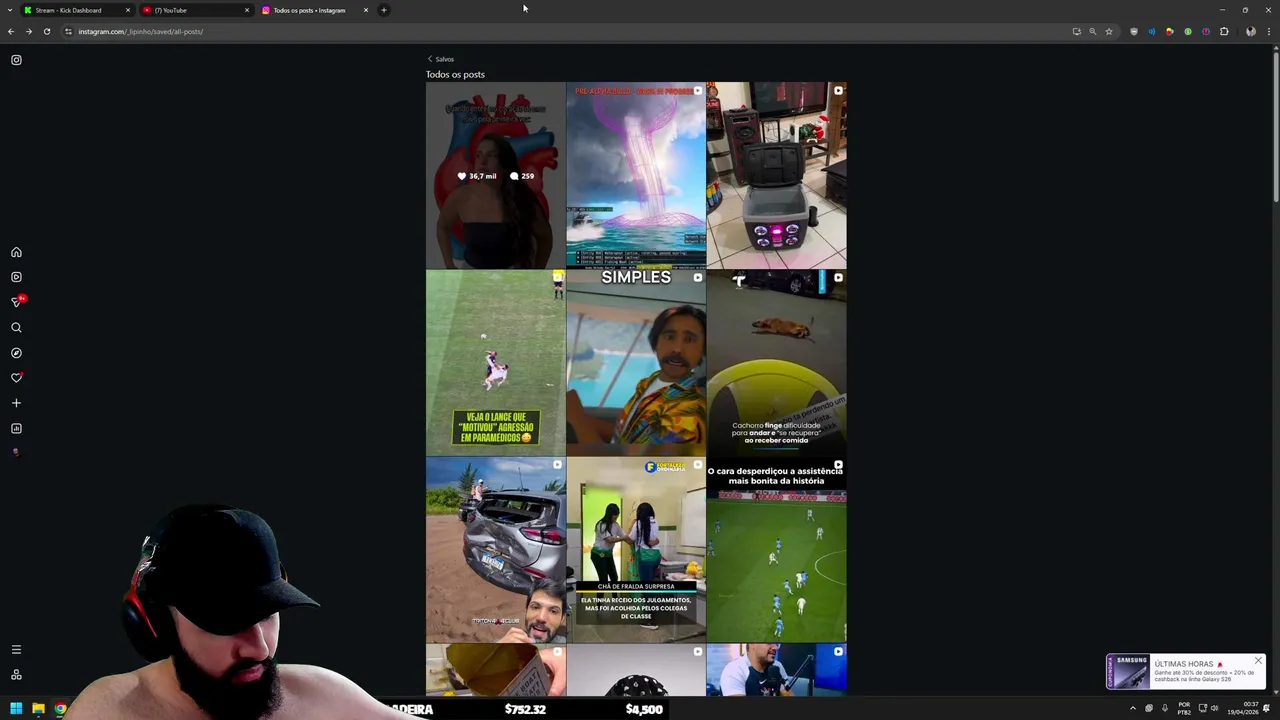The height and width of the screenshot is (720, 1280).
Task: Bookmark this page with the star icon
Action: pos(1108,31)
